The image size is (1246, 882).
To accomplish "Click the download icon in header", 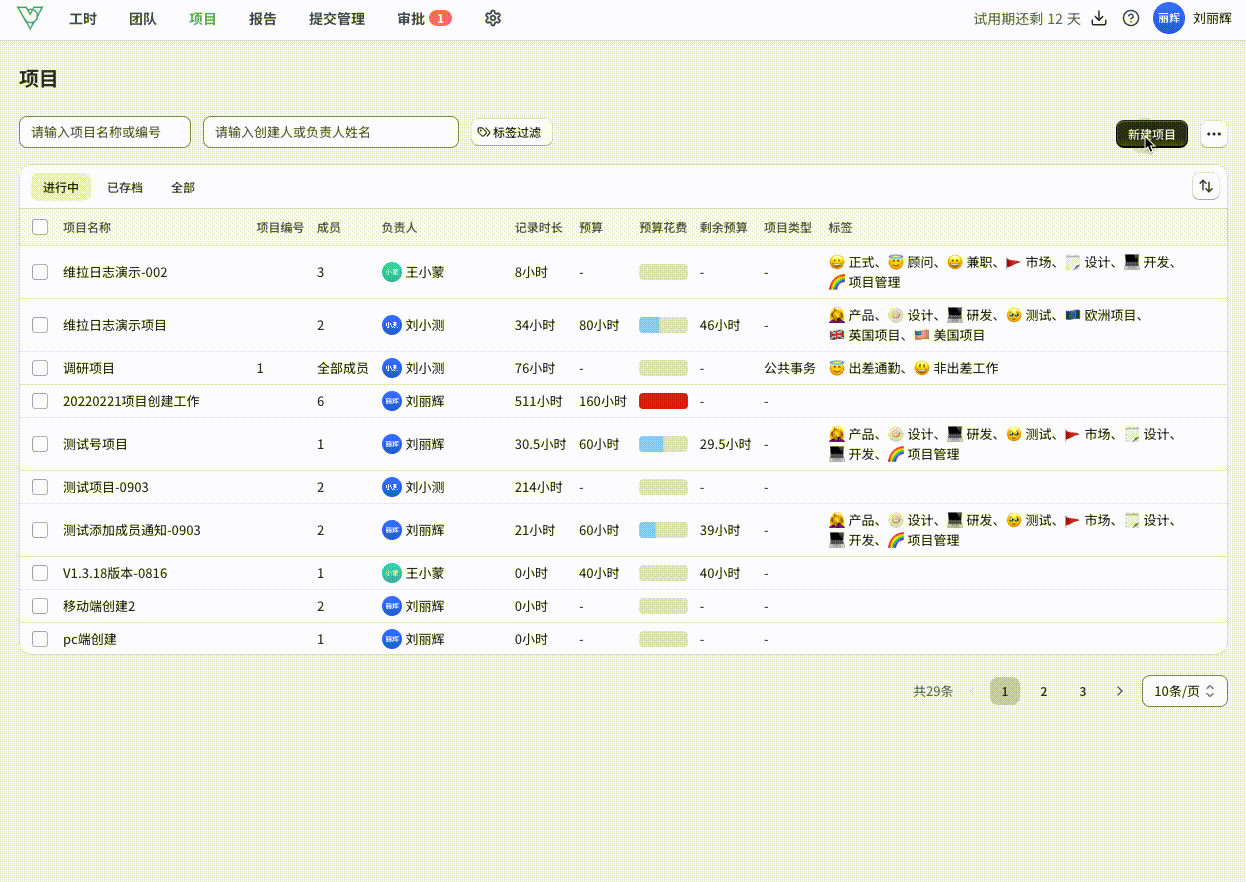I will [x=1099, y=18].
